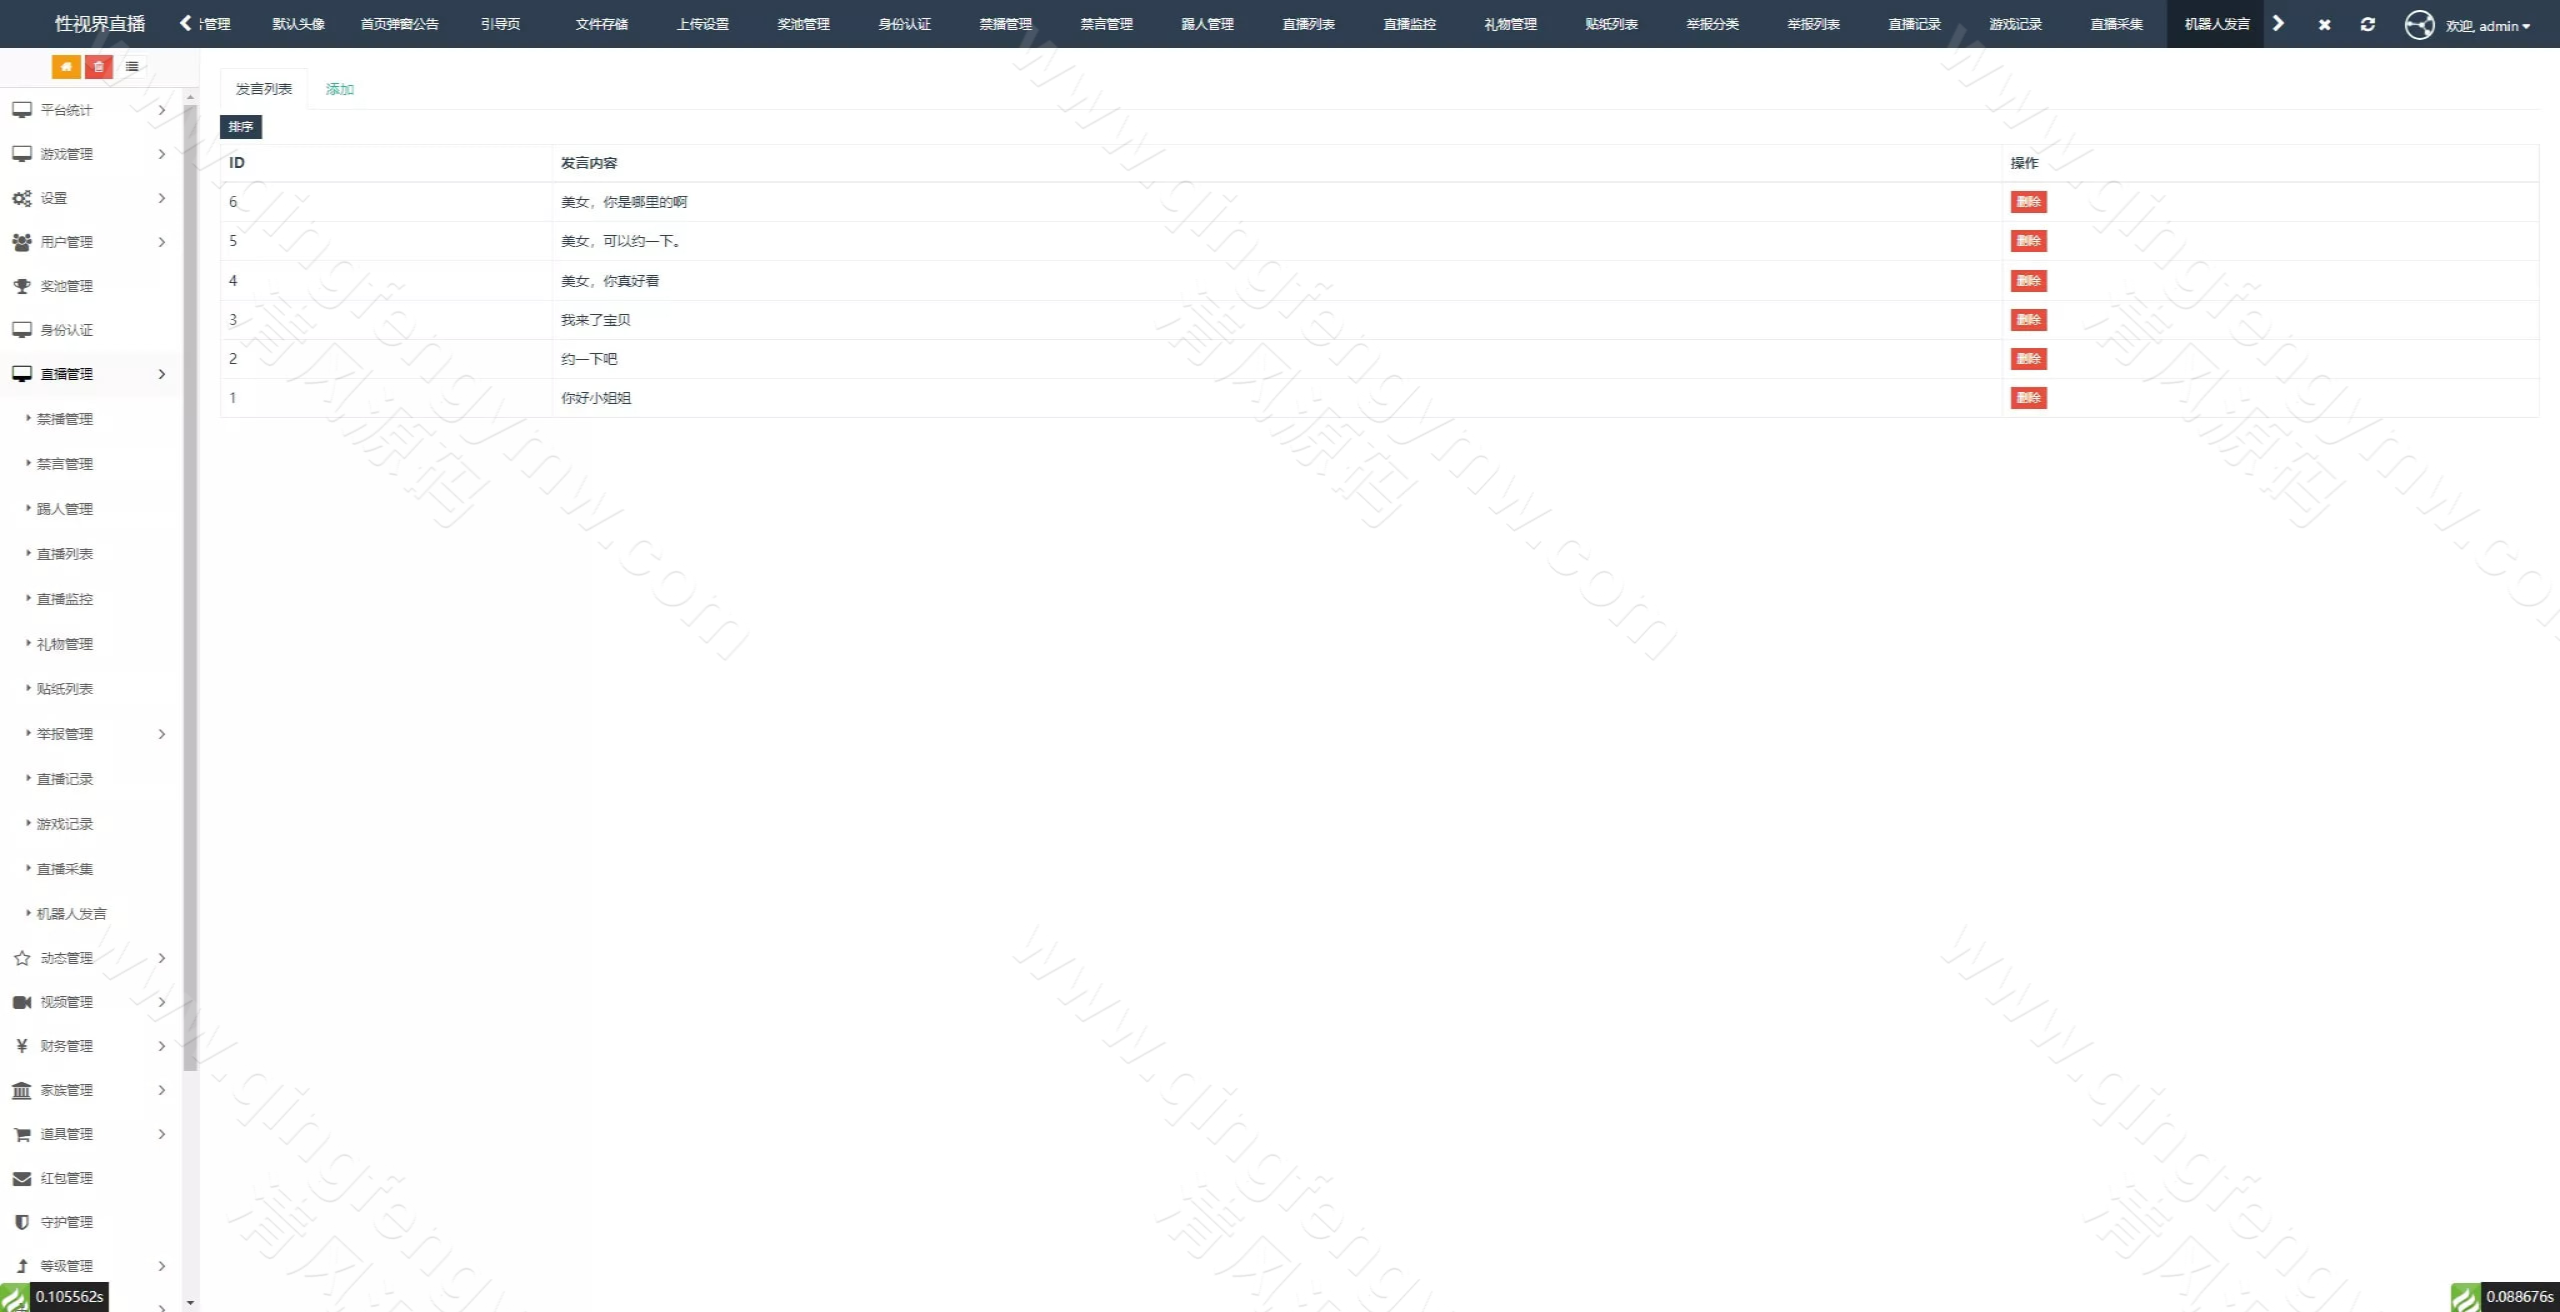This screenshot has height=1312, width=2560.
Task: Click the shopping cart icon beside 道具管理
Action: [x=22, y=1134]
